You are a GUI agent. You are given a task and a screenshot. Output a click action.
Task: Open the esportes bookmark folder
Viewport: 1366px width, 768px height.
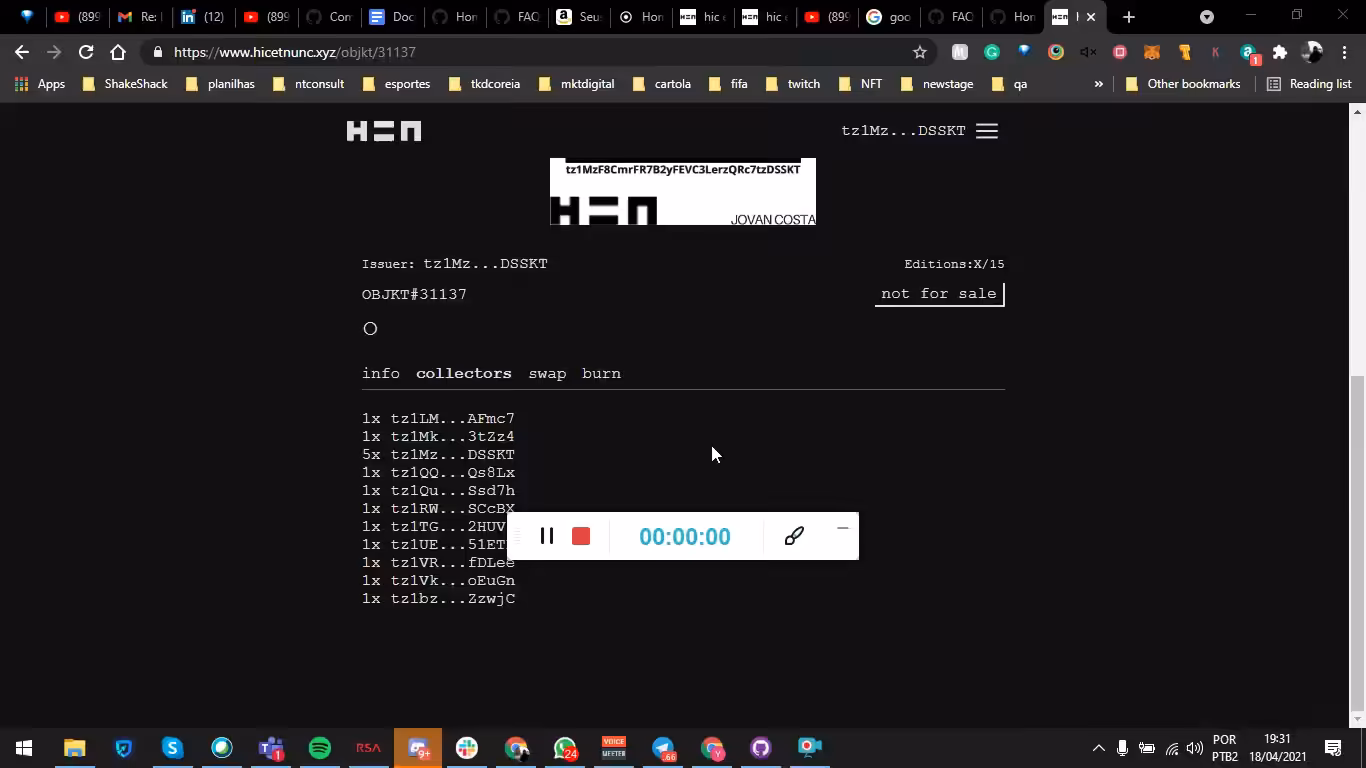pyautogui.click(x=397, y=84)
